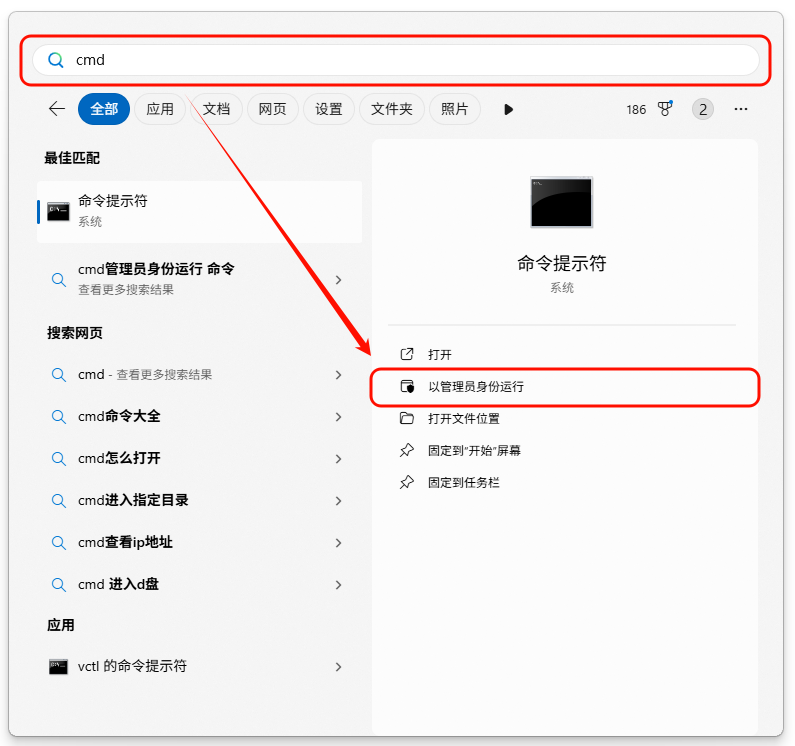The image size is (795, 746).
Task: Click the vctl command prompt app icon
Action: tap(58, 666)
